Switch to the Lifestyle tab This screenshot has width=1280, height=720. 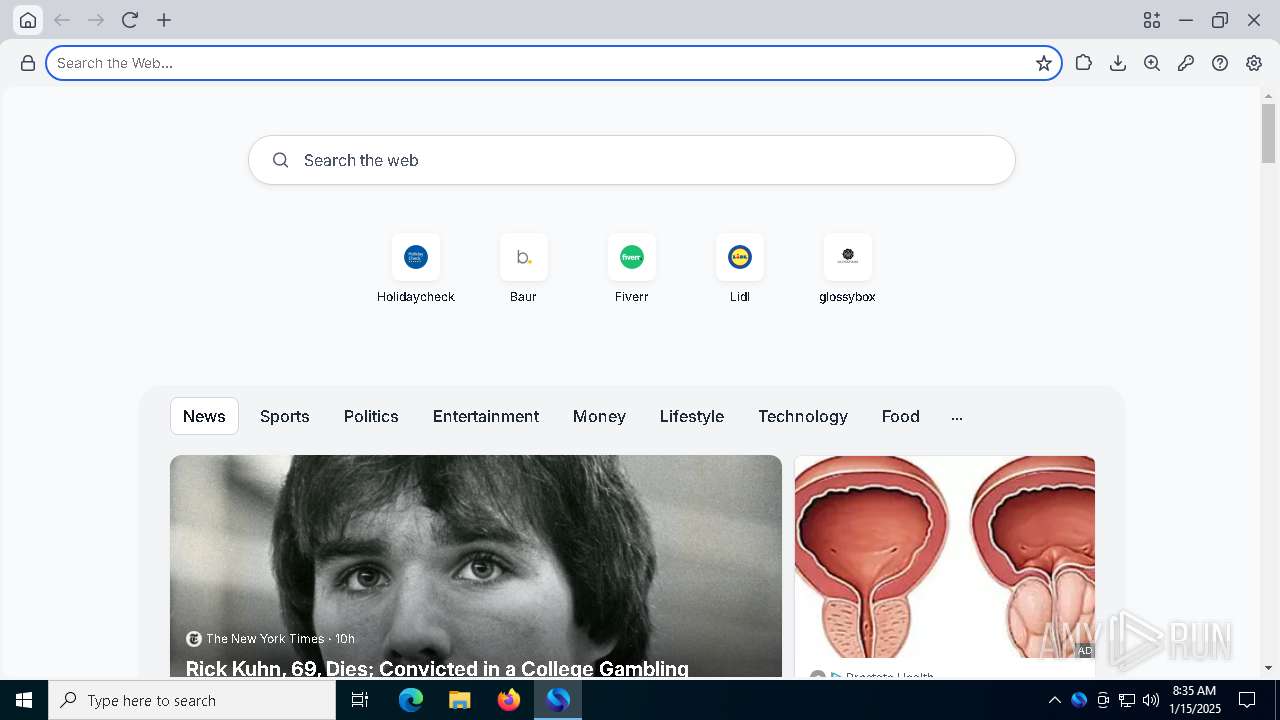click(x=692, y=416)
